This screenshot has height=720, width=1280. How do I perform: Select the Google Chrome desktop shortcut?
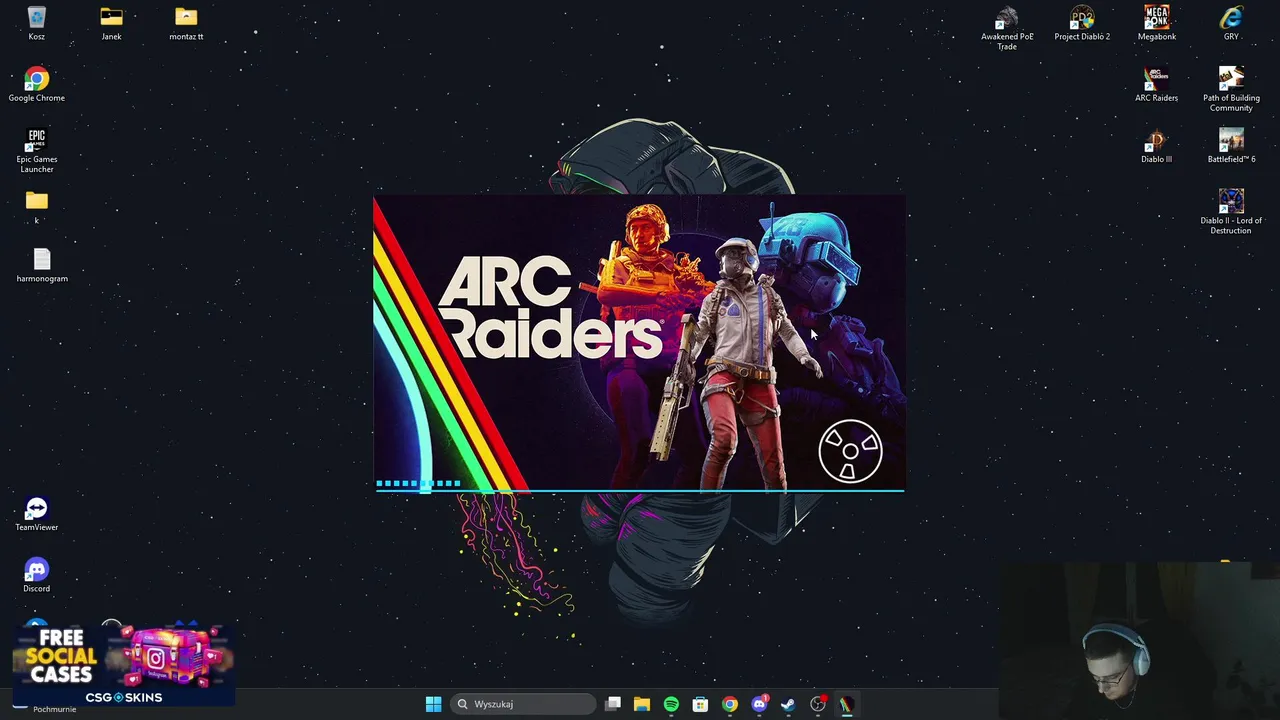(x=36, y=84)
